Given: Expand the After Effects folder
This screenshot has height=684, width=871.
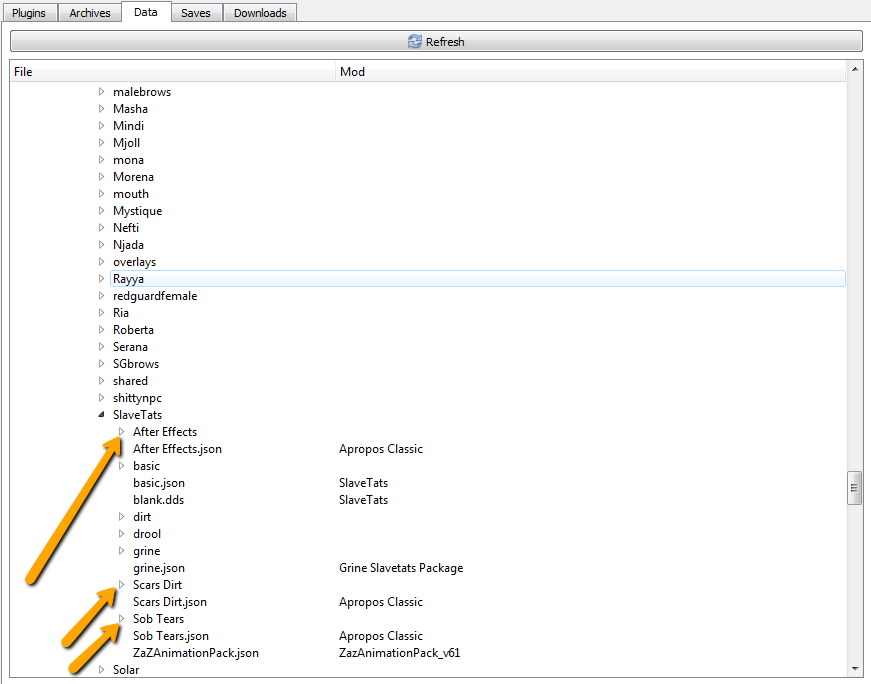Looking at the screenshot, I should 121,432.
